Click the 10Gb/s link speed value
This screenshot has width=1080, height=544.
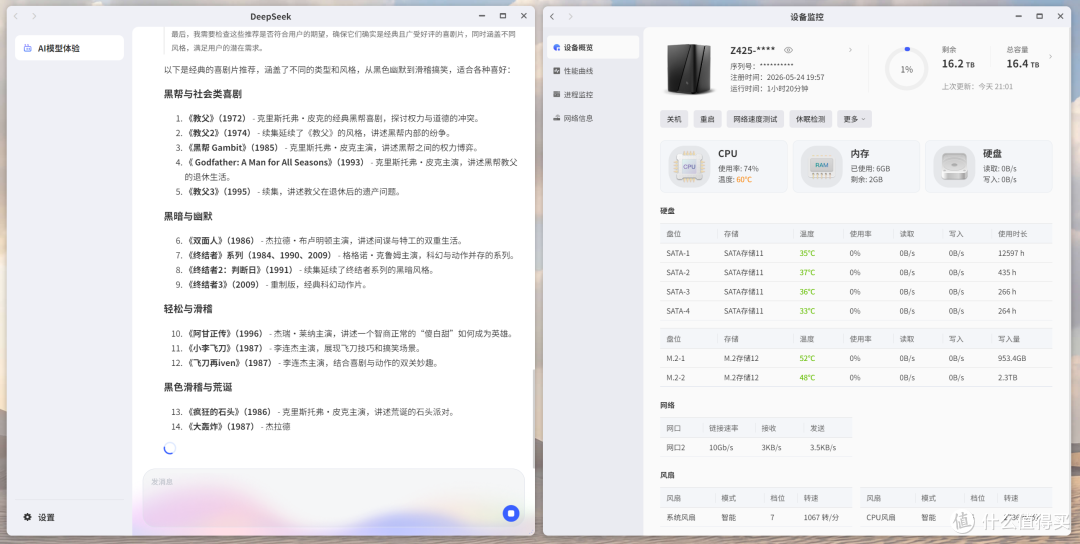tap(721, 448)
